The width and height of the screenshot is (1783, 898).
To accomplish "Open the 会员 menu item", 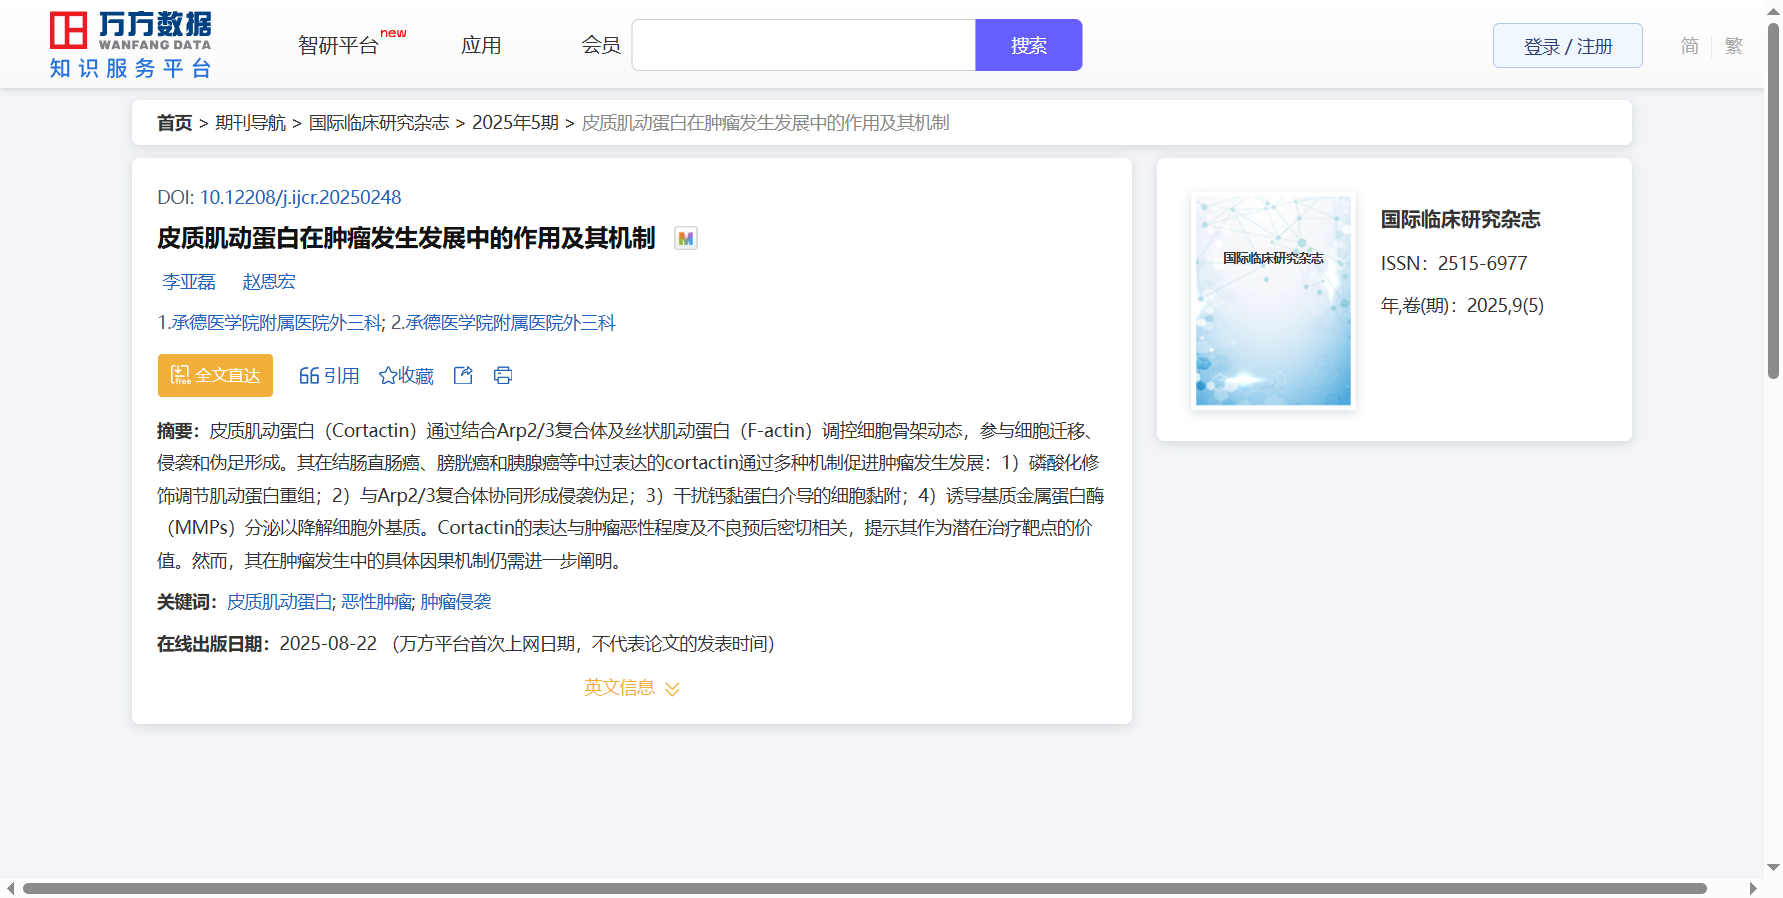I will 601,46.
